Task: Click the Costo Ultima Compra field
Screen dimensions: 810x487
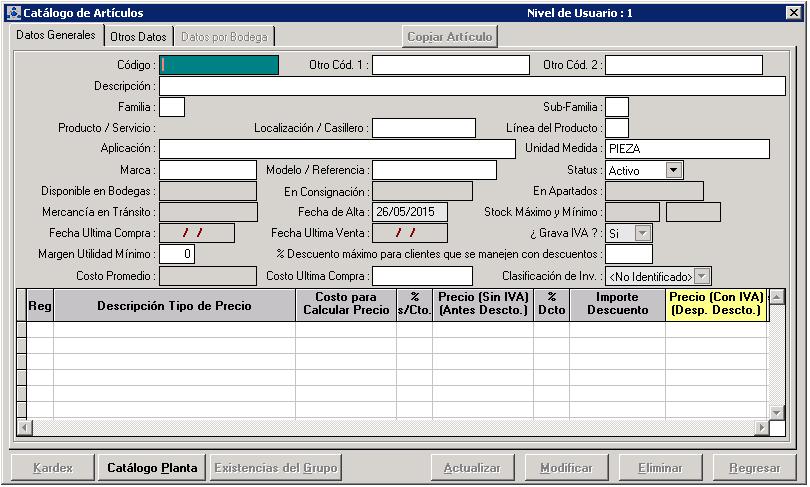Action: coord(422,276)
